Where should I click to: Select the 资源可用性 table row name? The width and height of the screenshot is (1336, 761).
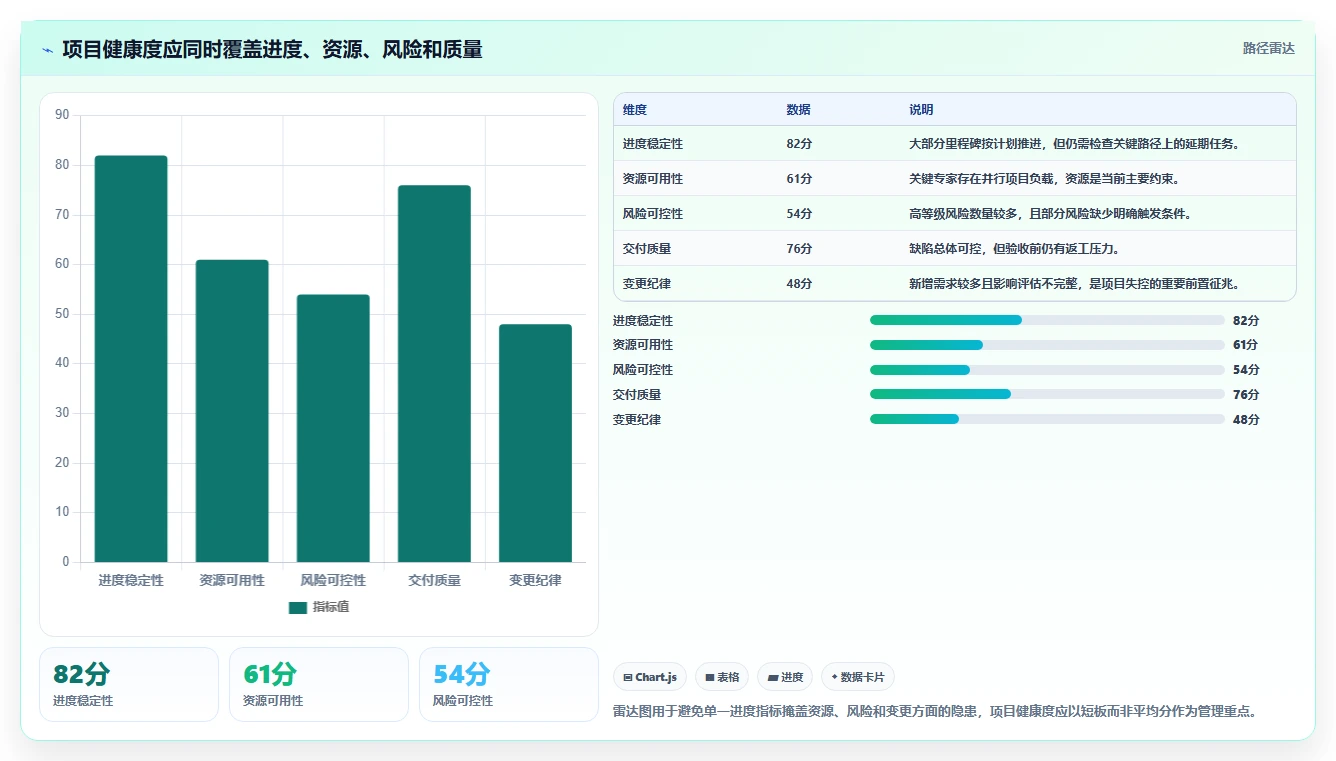tap(653, 179)
